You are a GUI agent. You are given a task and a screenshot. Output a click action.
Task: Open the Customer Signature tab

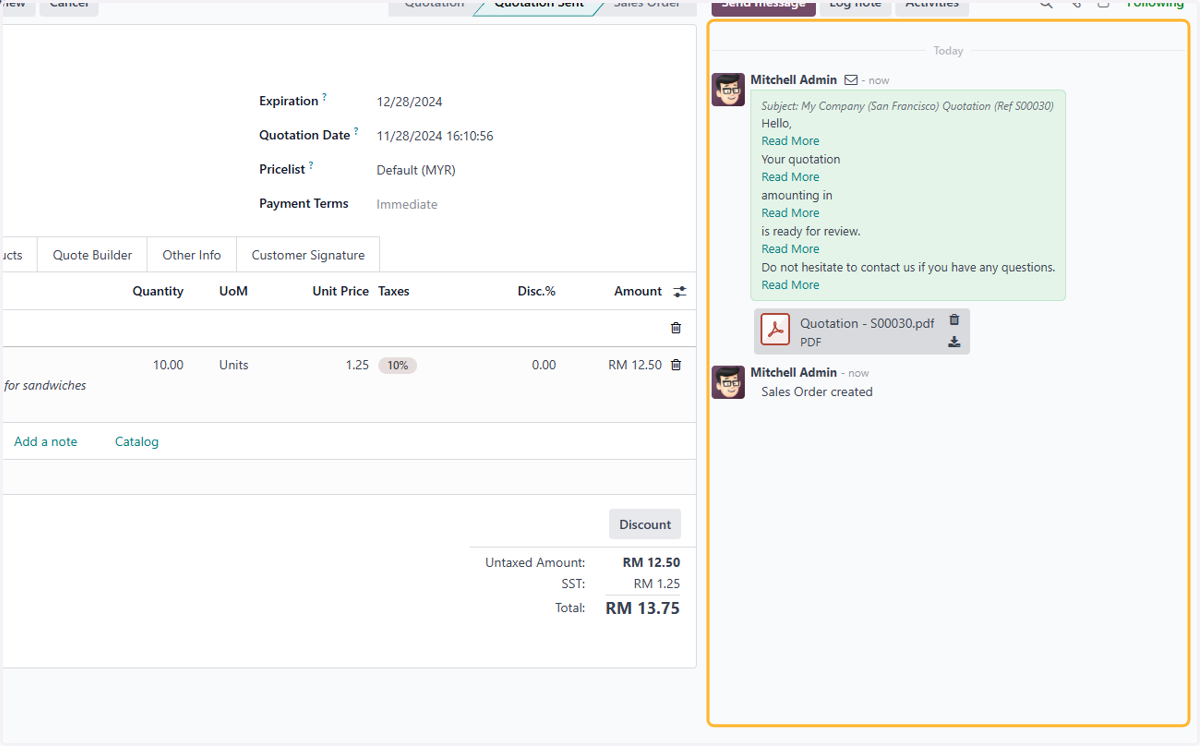[308, 255]
